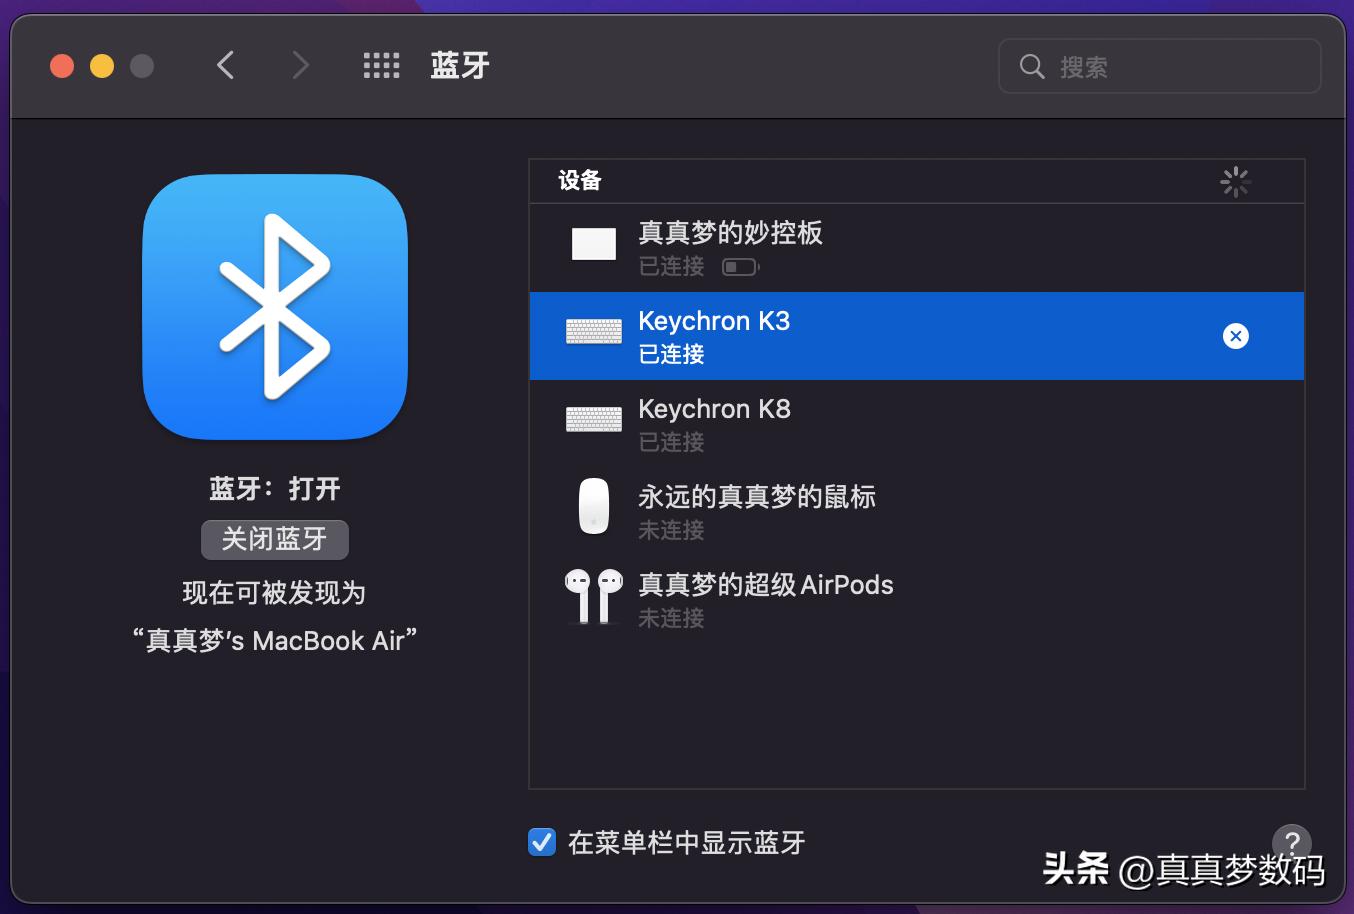1354x914 pixels.
Task: Disconnect Keychron K3 via the X button
Action: click(x=1236, y=336)
